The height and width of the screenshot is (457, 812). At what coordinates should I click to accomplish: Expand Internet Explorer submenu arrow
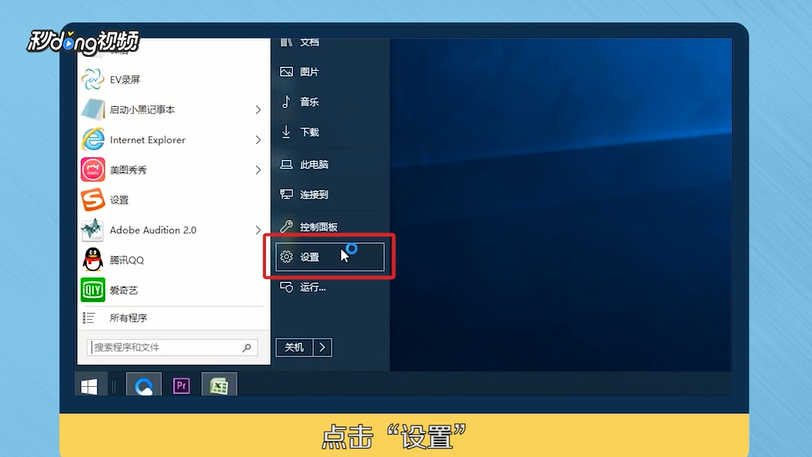(258, 139)
